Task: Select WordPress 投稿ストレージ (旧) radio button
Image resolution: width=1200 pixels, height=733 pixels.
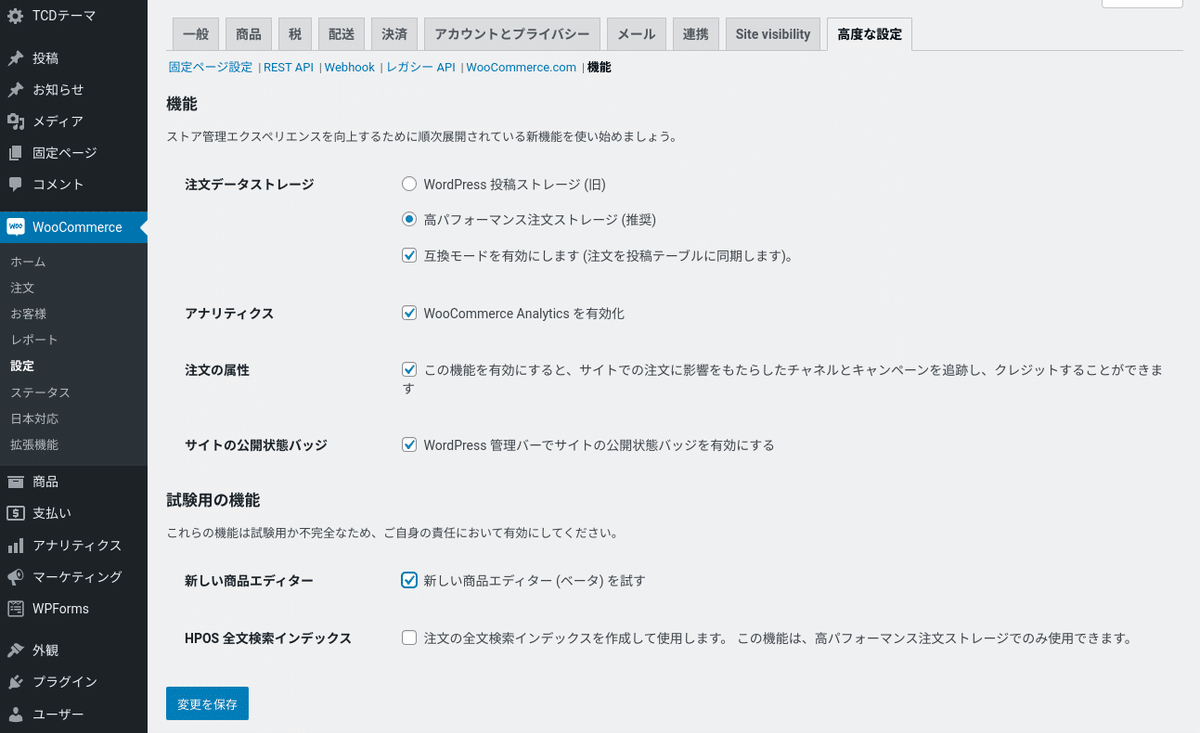Action: (x=409, y=184)
